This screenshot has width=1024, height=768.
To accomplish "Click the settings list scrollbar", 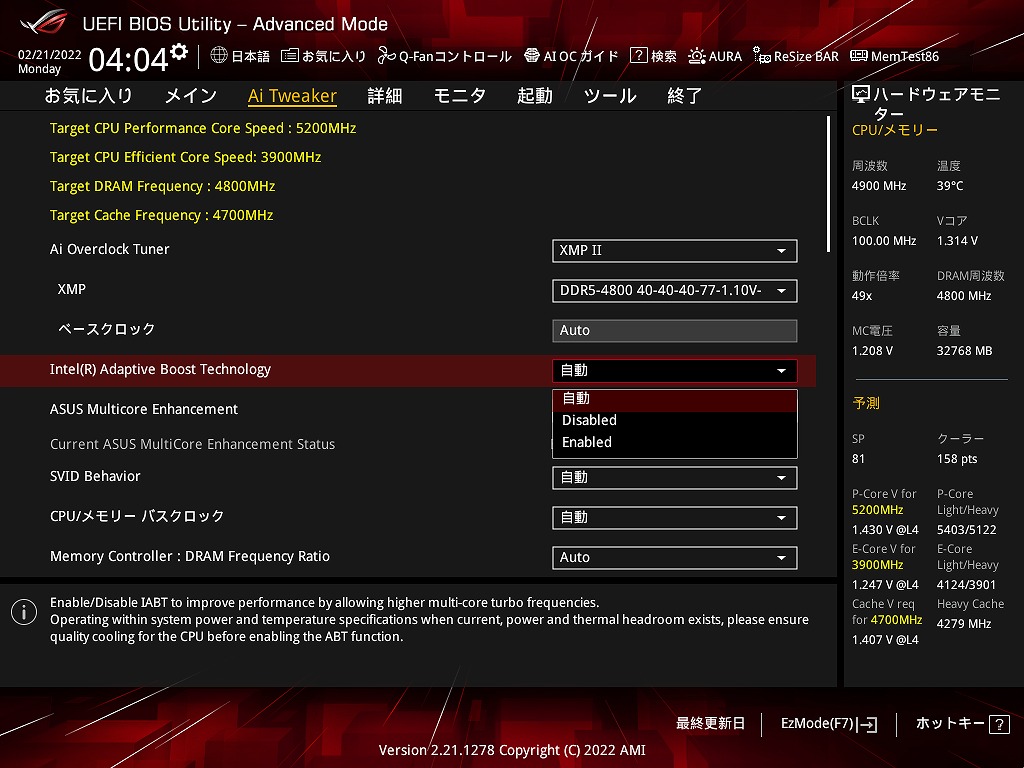I will pos(829,184).
